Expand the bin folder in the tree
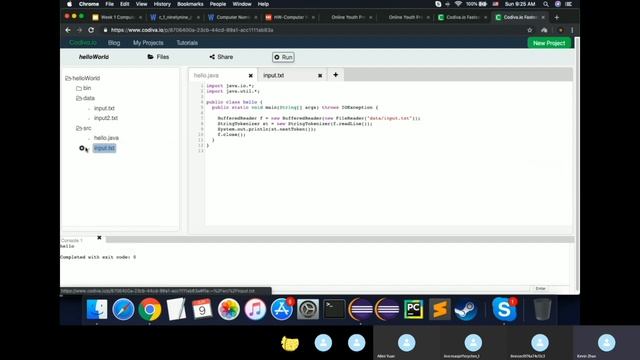Screen dimensions: 640x360 [83, 88]
